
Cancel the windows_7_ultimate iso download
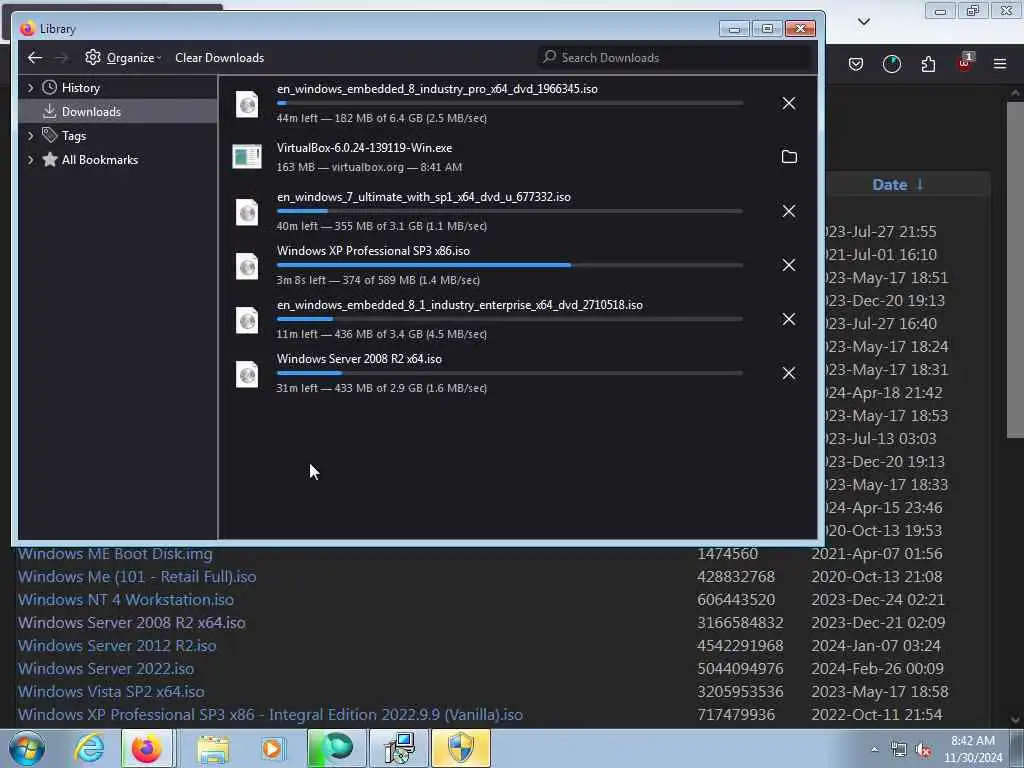point(789,211)
